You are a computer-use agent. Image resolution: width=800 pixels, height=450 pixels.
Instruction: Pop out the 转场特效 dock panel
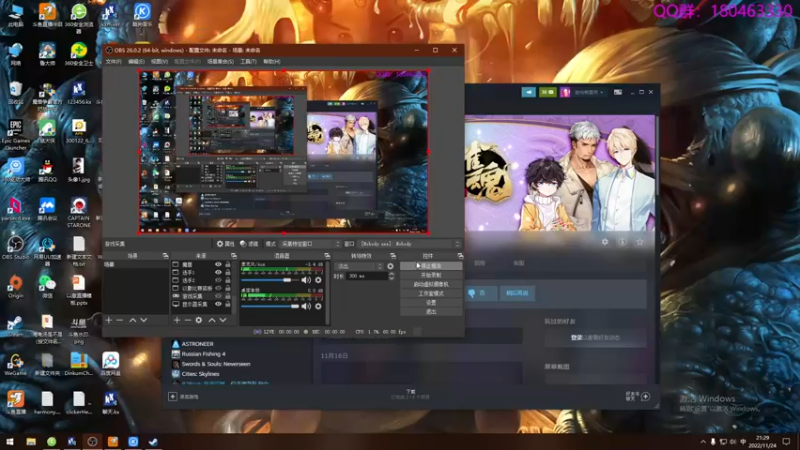[392, 256]
